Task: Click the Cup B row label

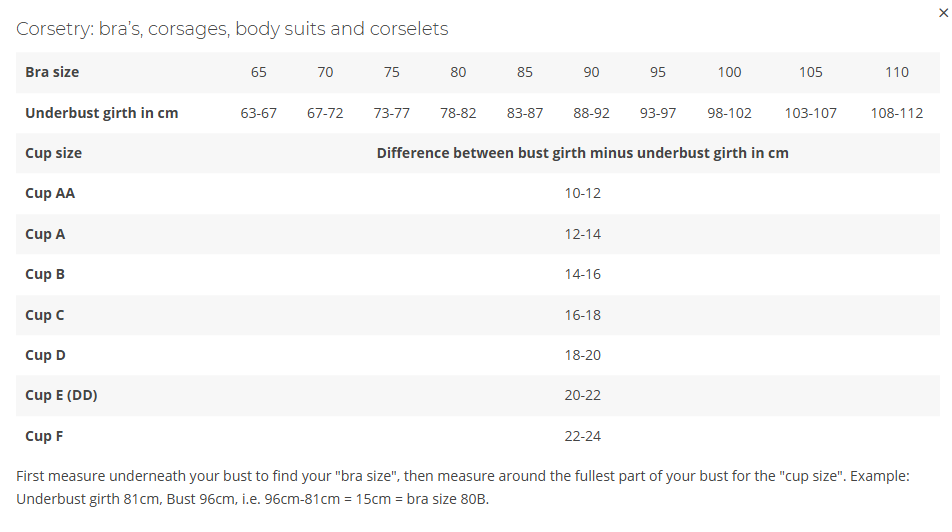Action: click(x=45, y=274)
